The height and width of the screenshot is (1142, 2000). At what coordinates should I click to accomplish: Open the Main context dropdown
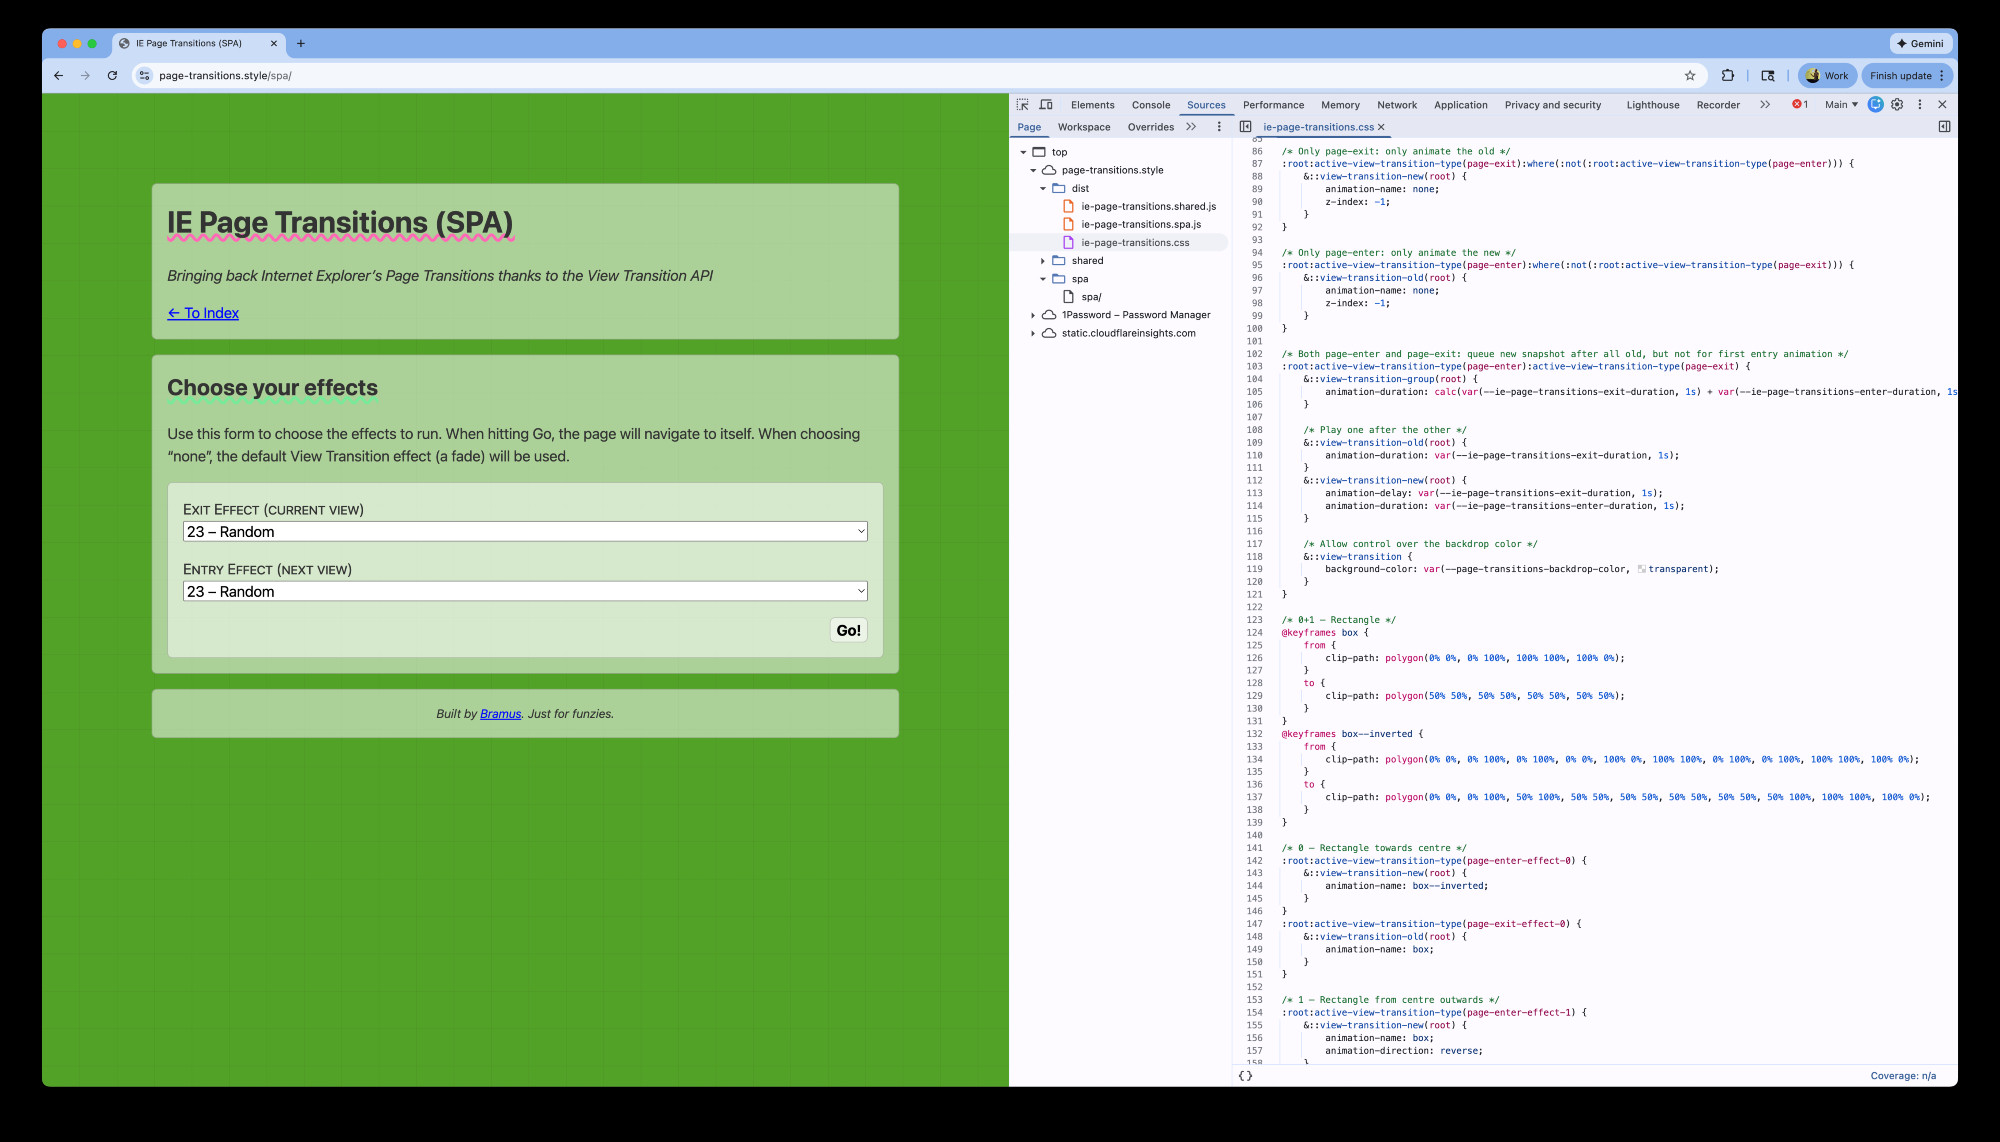(x=1841, y=104)
